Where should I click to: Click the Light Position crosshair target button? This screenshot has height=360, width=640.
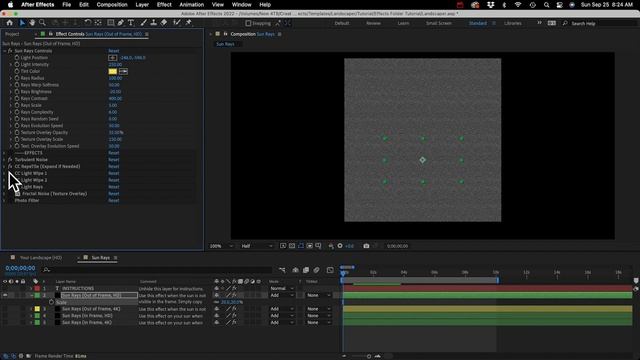click(x=113, y=58)
